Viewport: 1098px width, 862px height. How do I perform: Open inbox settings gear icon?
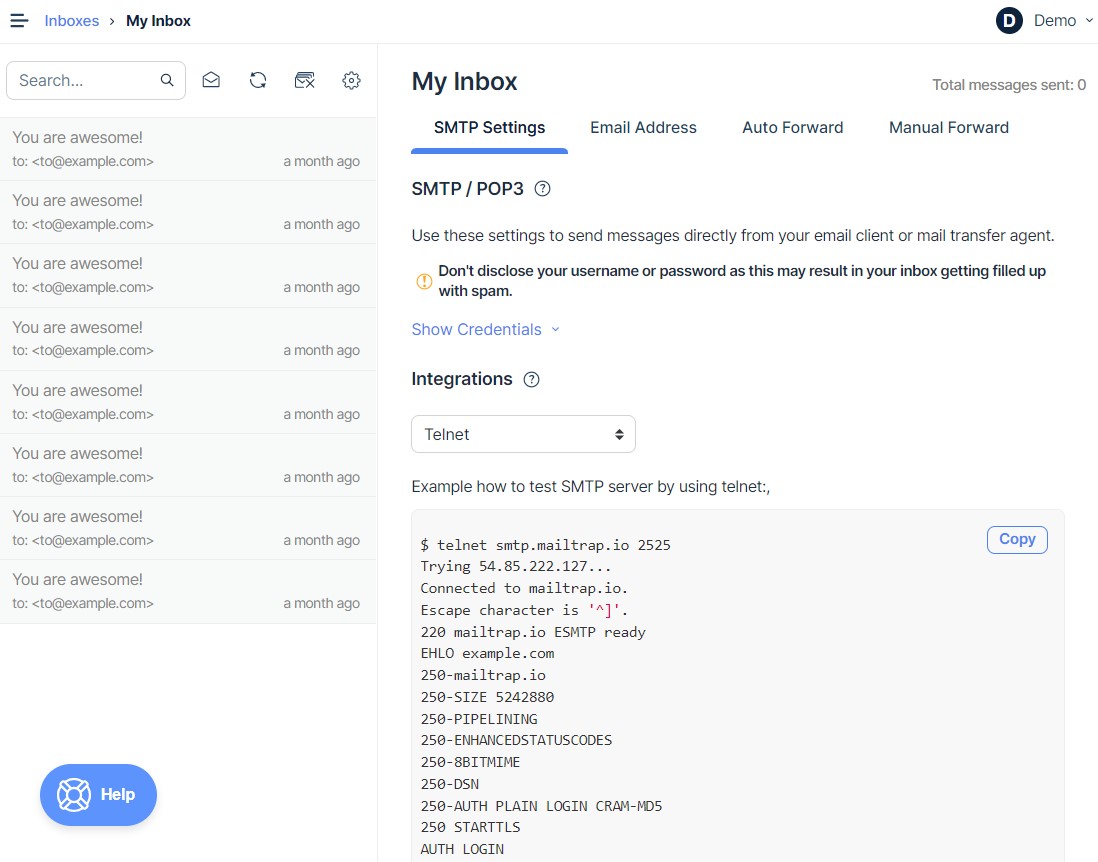click(352, 81)
